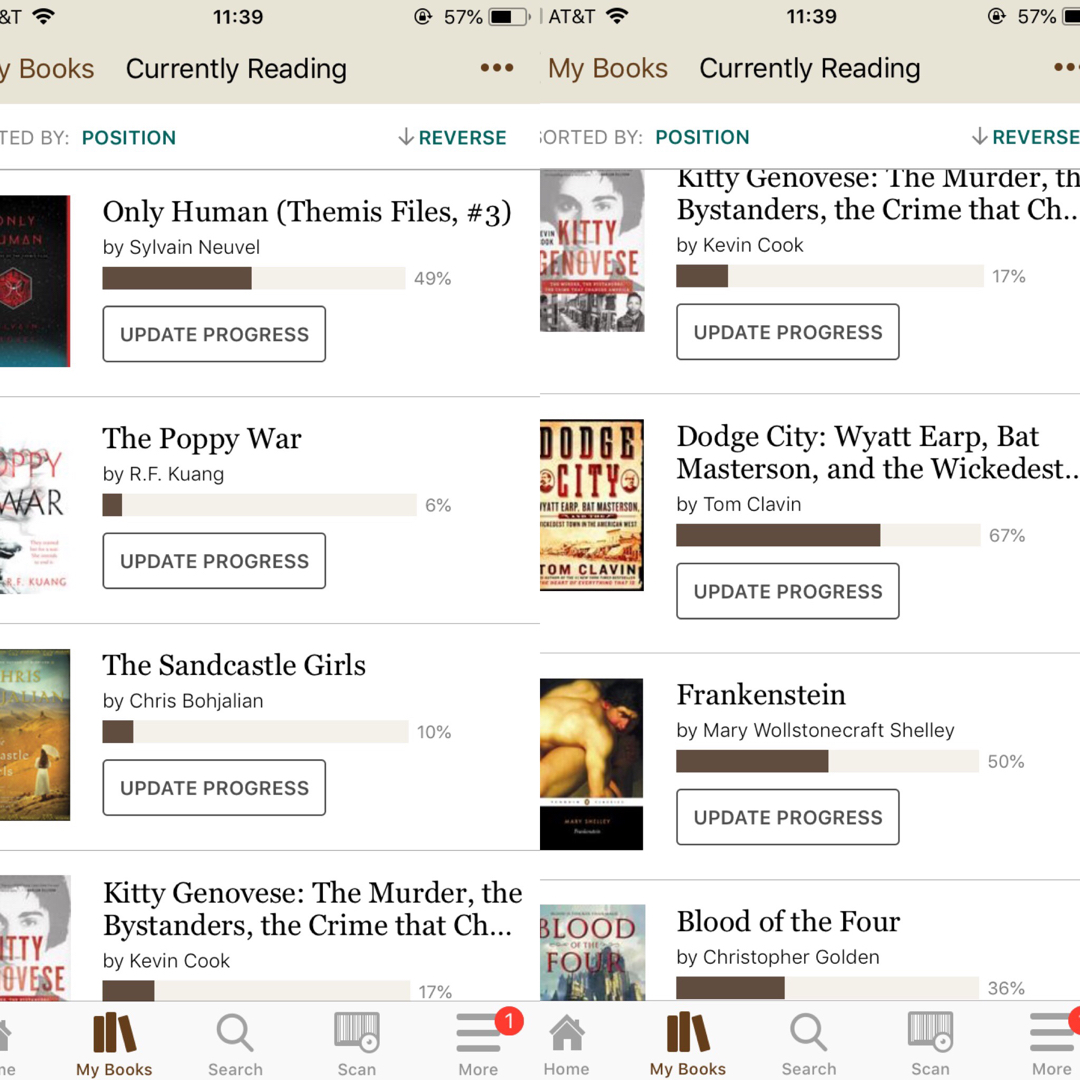Open the Frankenstein book cover
Viewport: 1080px width, 1080px height.
(591, 764)
